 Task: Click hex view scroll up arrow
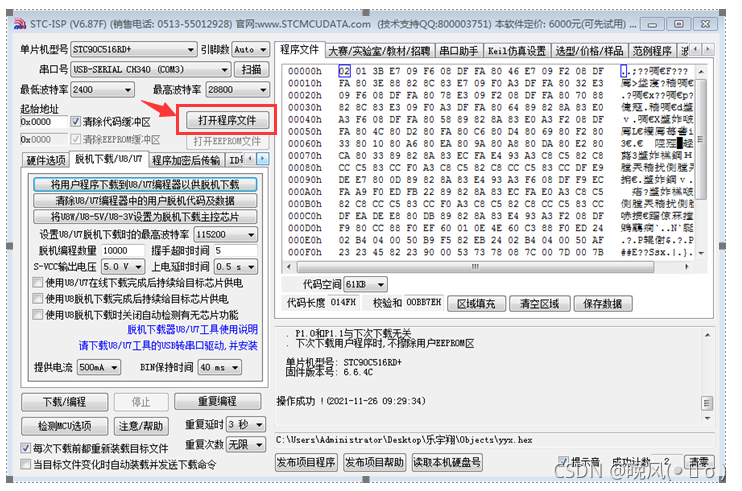[x=701, y=72]
